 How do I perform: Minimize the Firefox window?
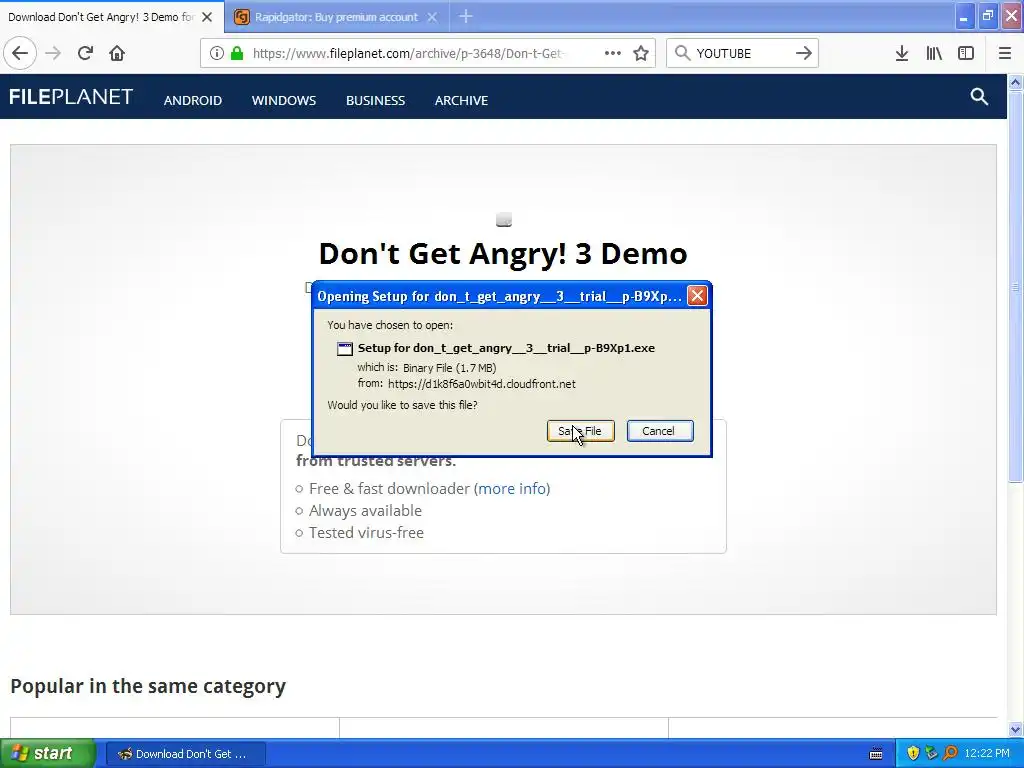[x=964, y=17]
